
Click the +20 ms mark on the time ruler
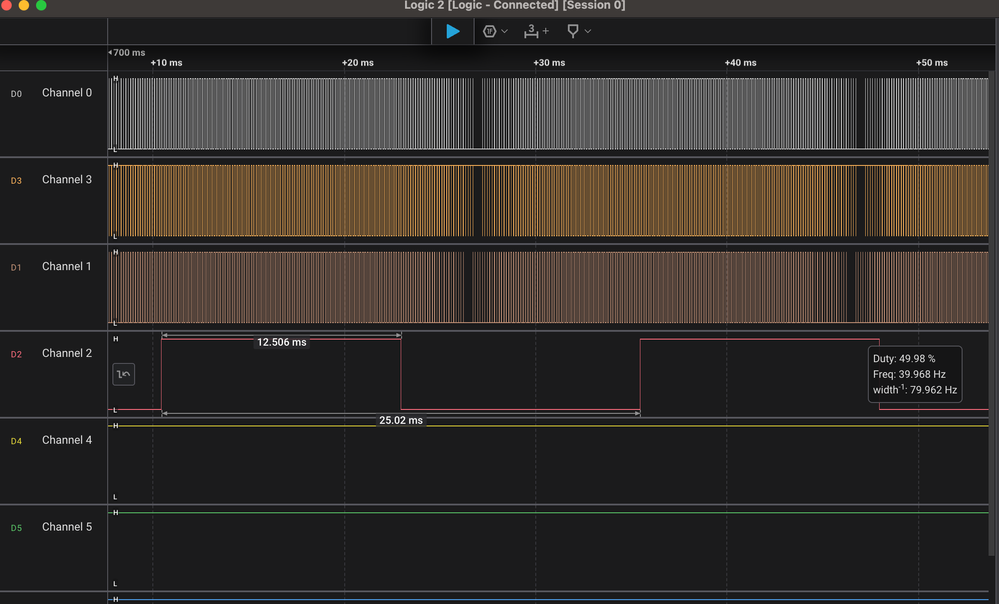point(357,62)
